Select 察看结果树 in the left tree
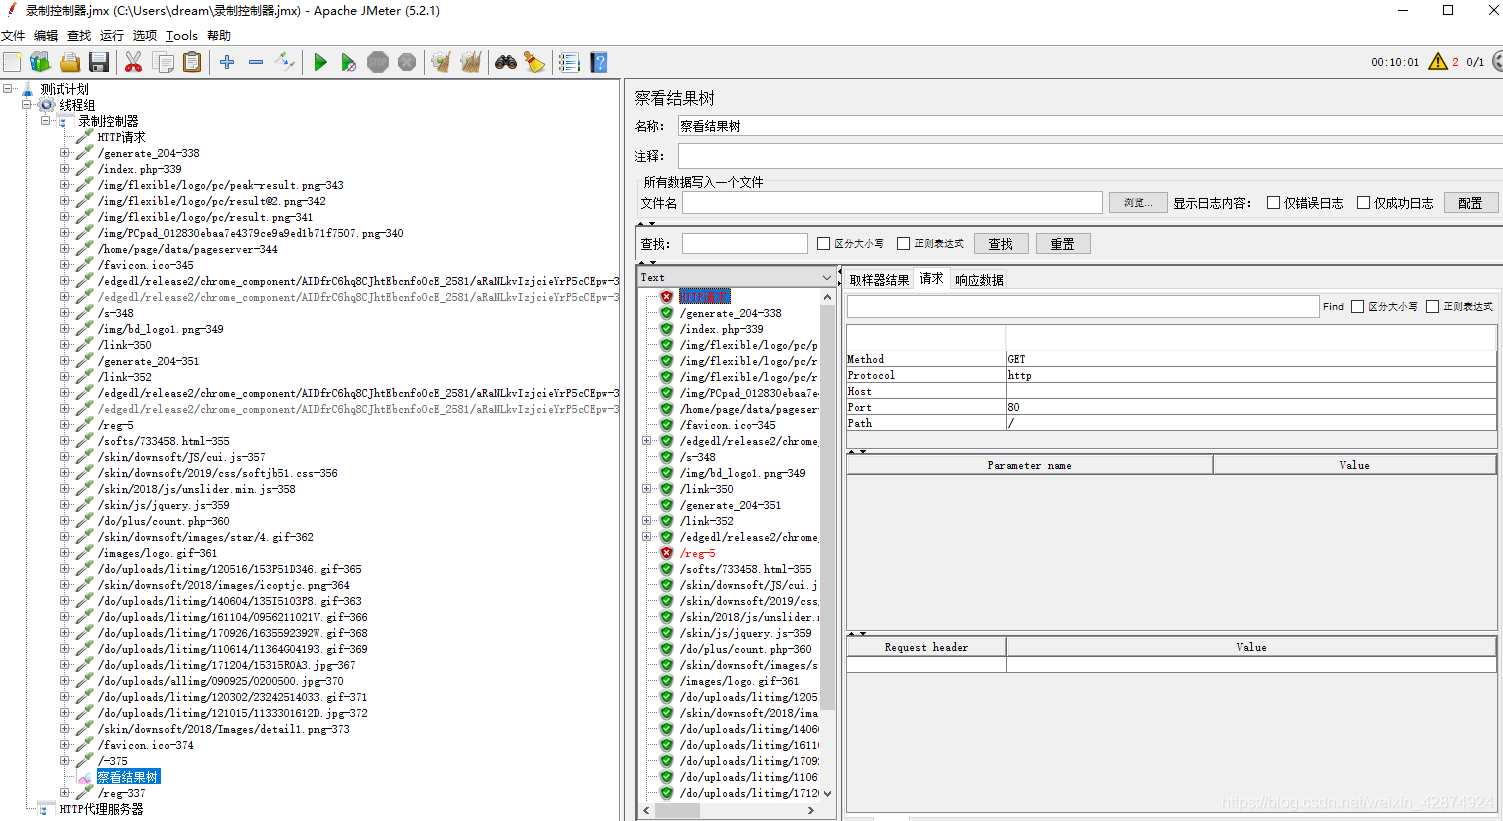 128,777
